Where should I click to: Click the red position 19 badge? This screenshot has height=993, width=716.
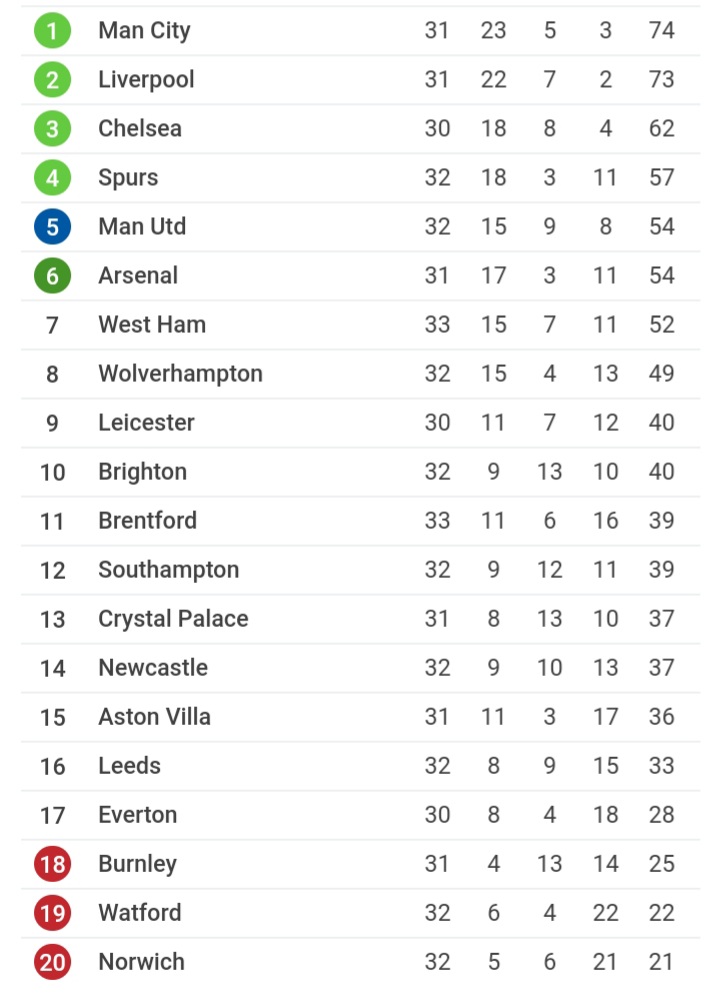pyautogui.click(x=53, y=913)
